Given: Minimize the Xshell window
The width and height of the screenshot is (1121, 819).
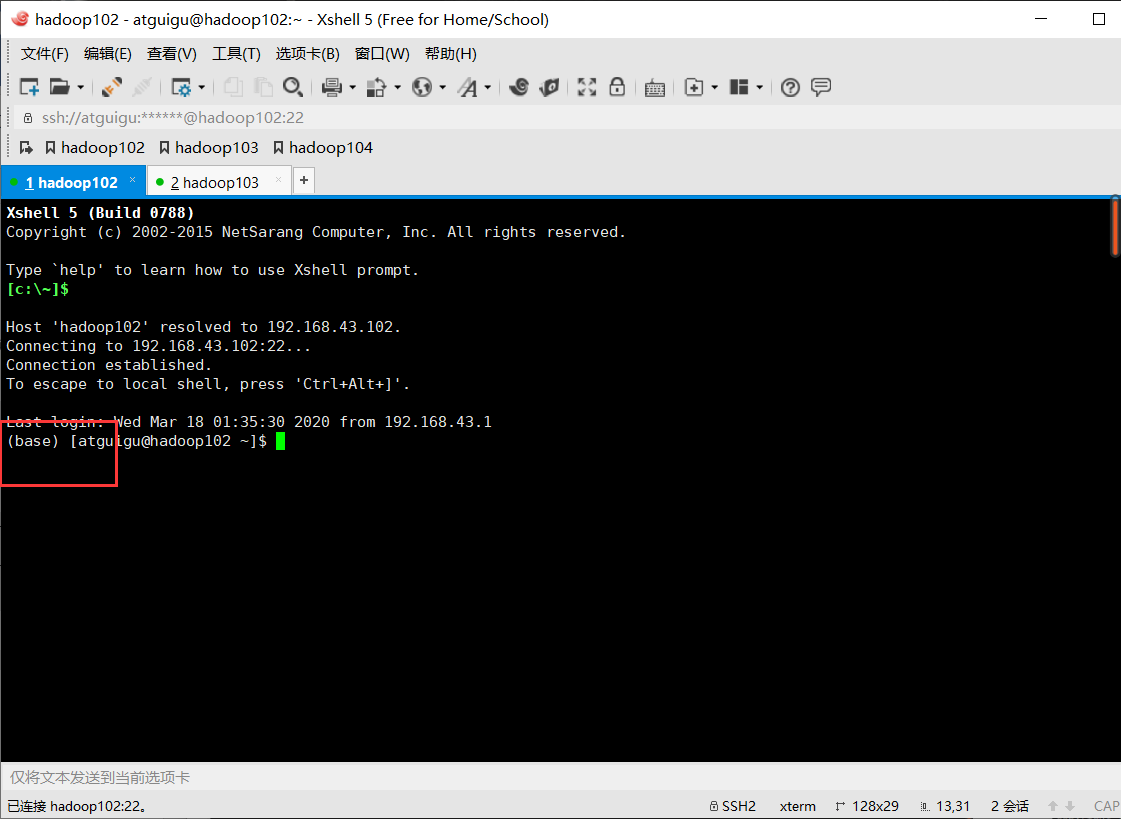Looking at the screenshot, I should [1041, 19].
